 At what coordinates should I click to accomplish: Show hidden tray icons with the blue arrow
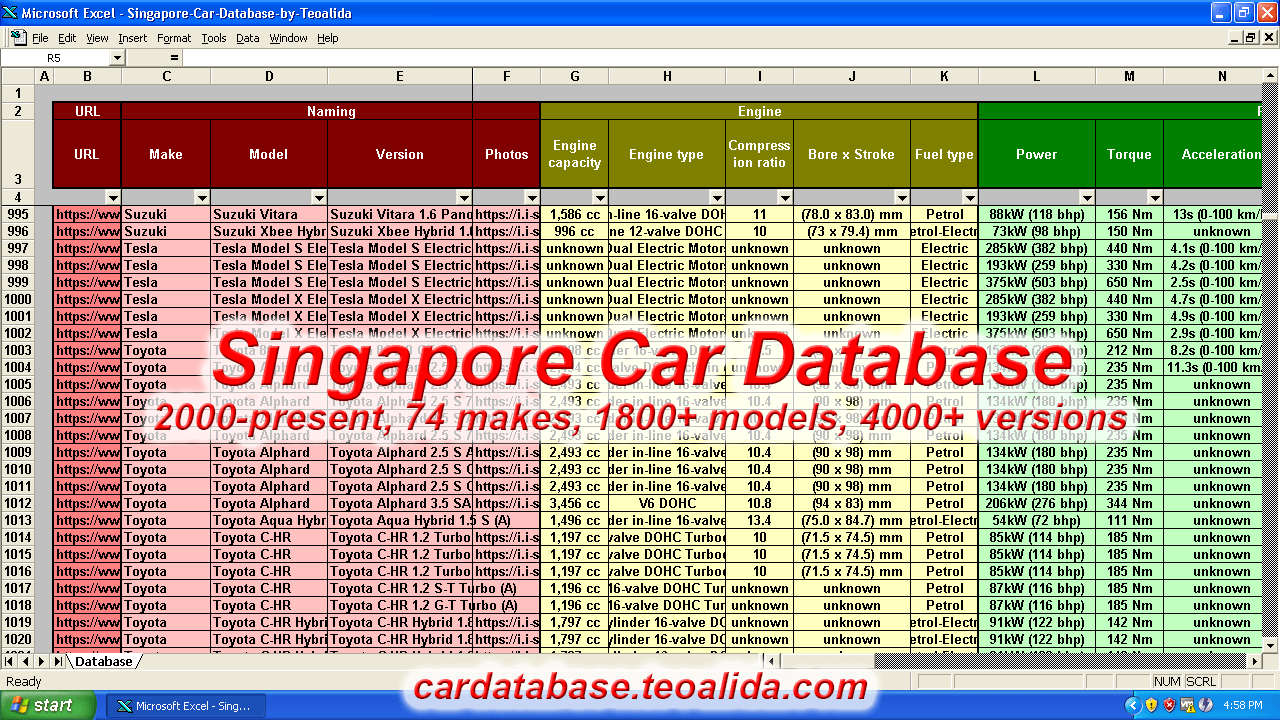click(x=1133, y=705)
